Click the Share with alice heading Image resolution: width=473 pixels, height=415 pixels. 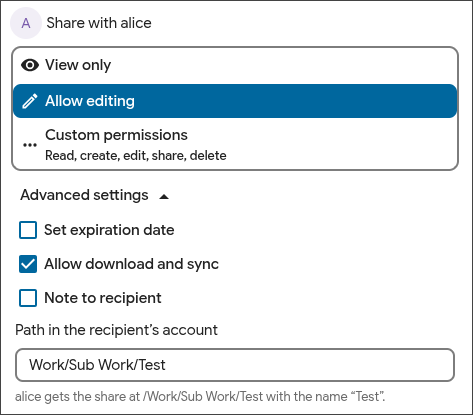(99, 23)
